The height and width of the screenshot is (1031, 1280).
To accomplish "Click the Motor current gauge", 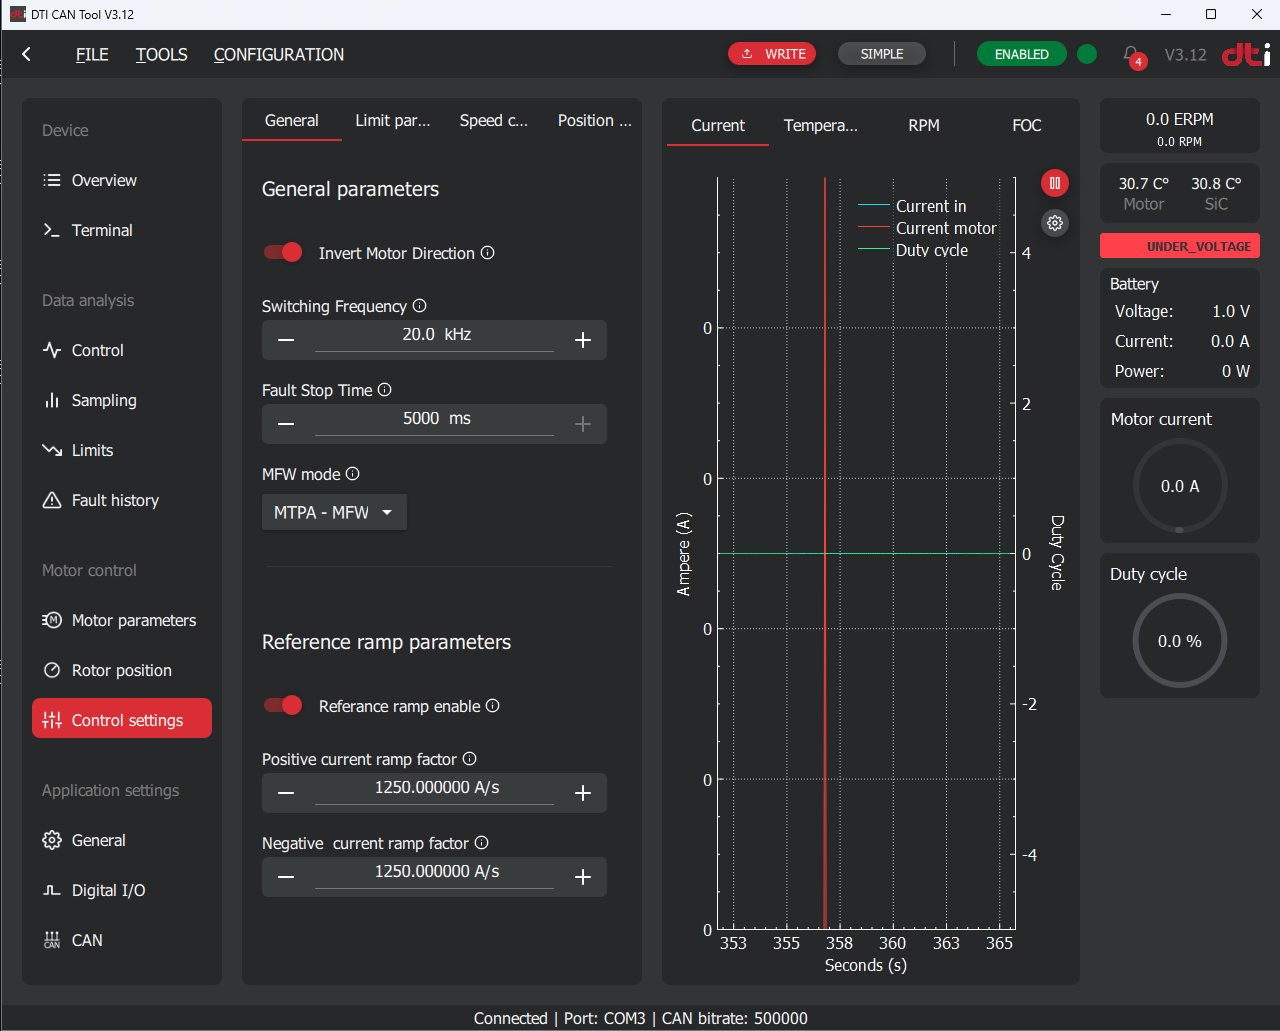I will coord(1180,486).
